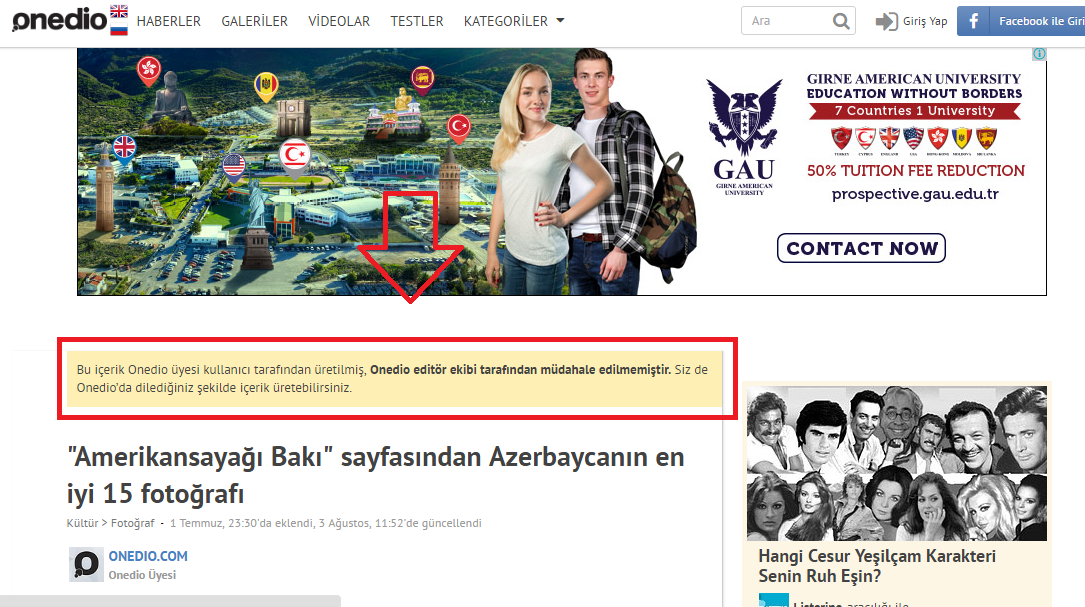Click the ad info icon on banner
Image resolution: width=1085 pixels, height=607 pixels.
tap(1039, 54)
